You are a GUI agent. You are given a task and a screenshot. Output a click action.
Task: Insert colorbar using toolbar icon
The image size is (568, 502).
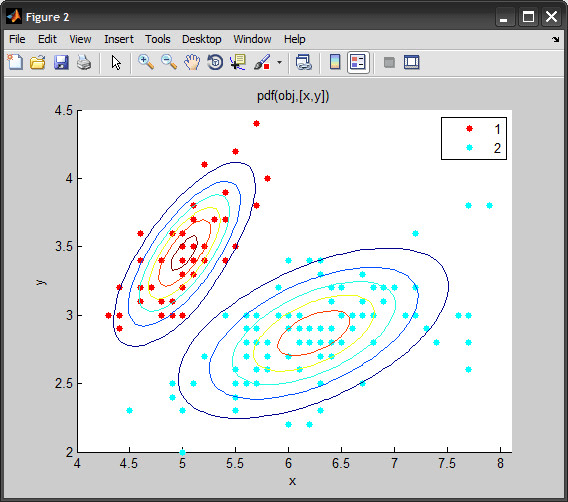(335, 62)
